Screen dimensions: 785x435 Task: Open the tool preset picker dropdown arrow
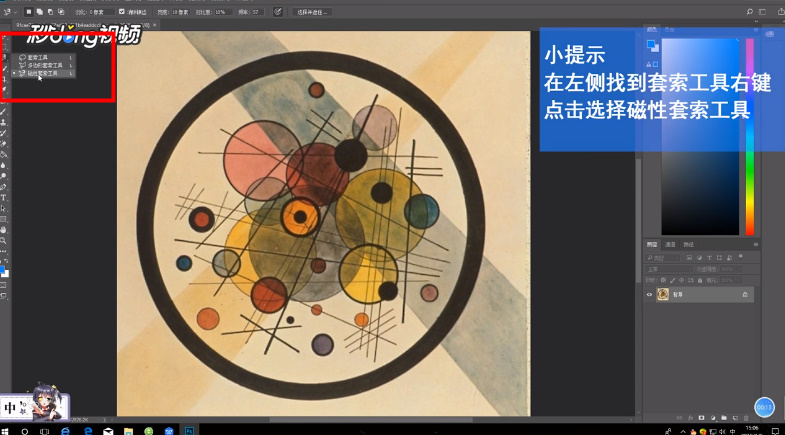[16, 12]
